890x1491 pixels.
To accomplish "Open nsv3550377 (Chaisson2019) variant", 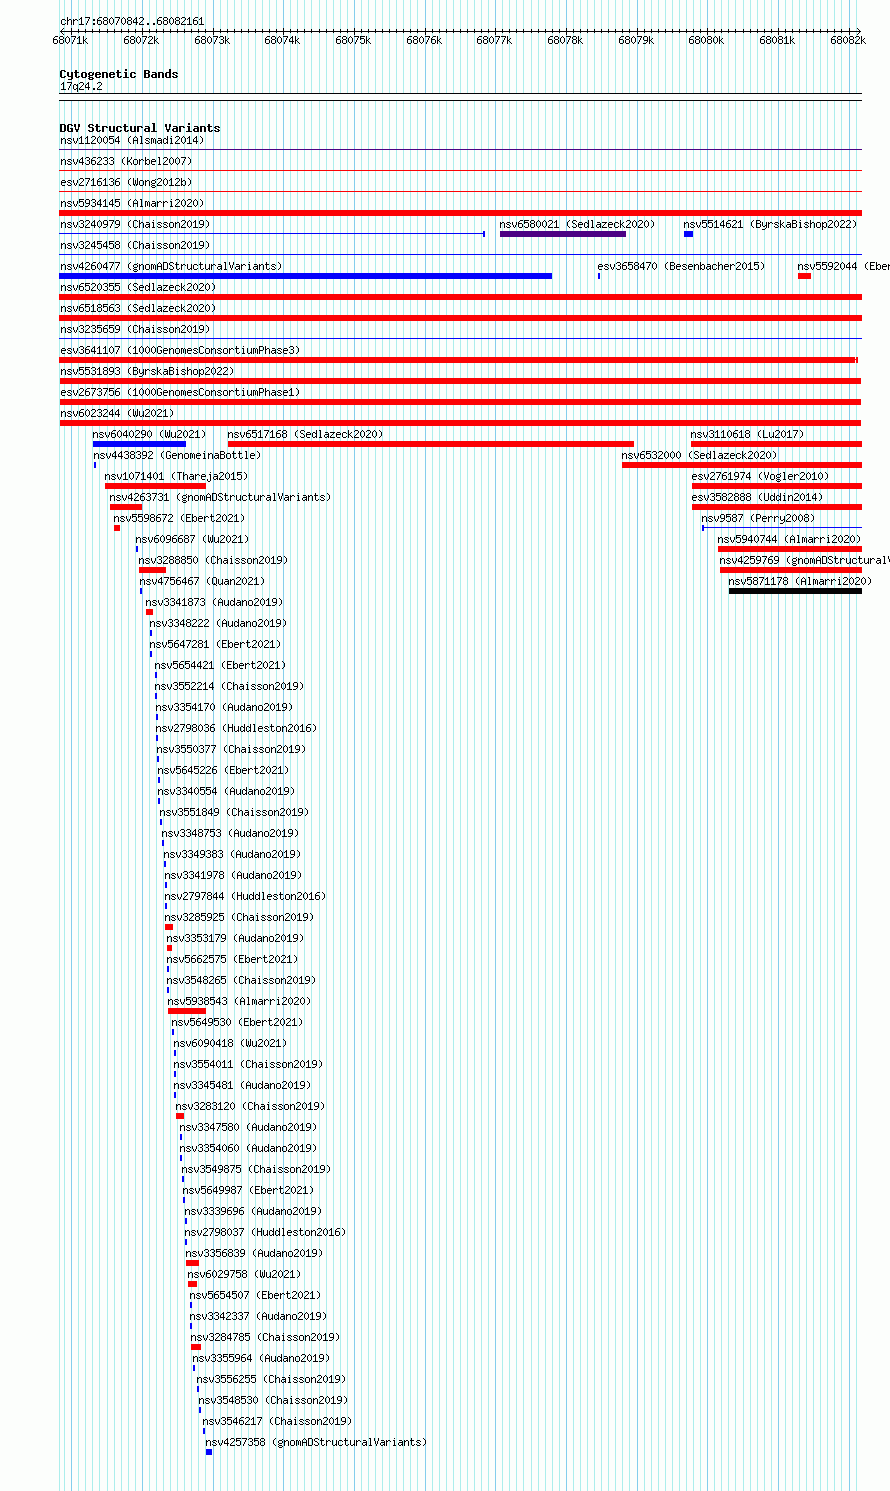I will [231, 749].
